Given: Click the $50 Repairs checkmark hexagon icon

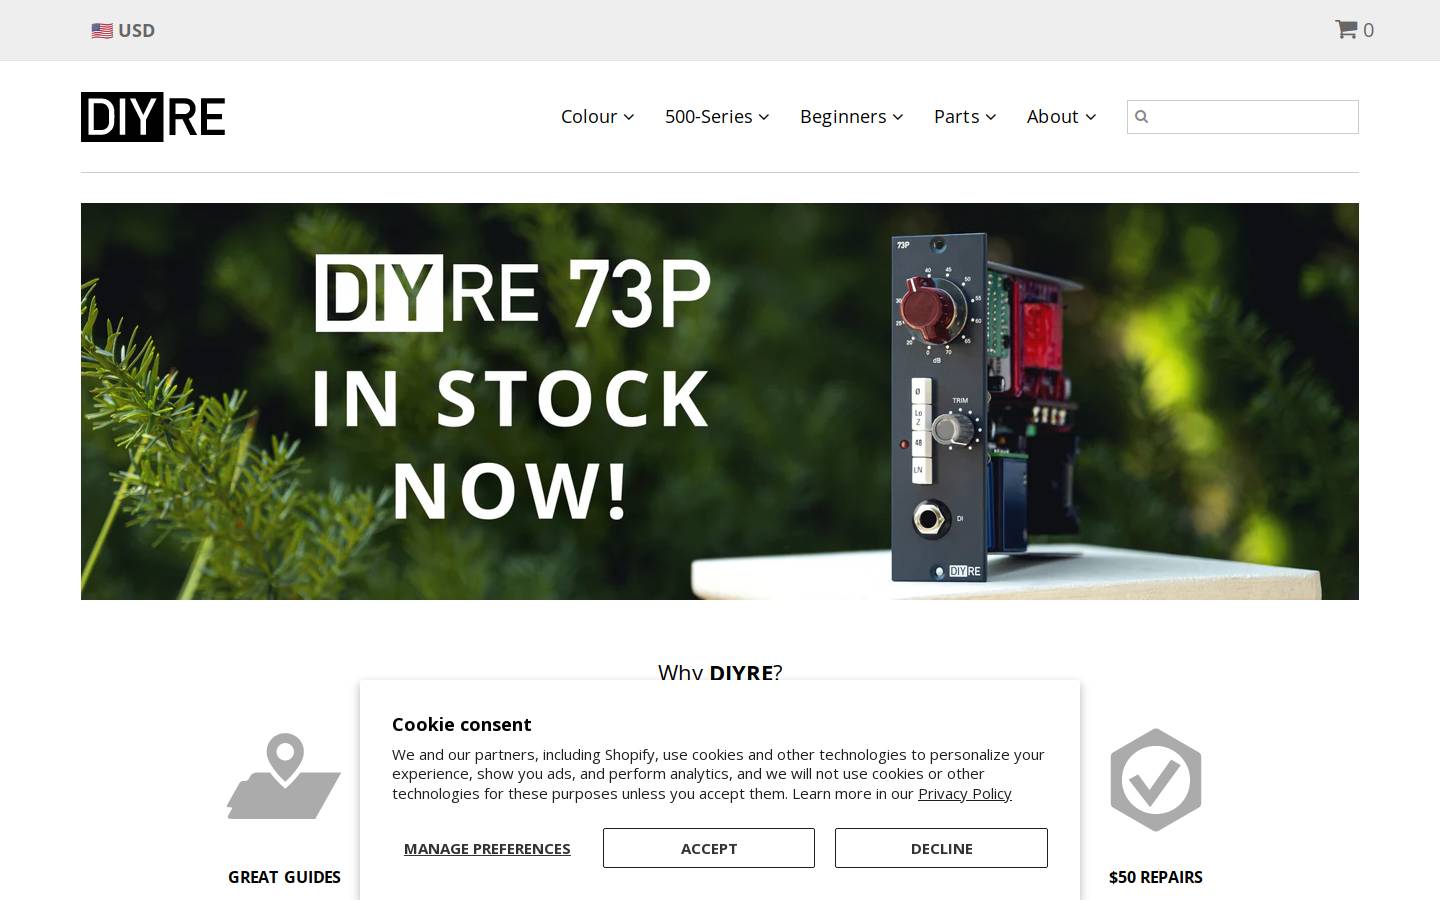Looking at the screenshot, I should 1156,780.
